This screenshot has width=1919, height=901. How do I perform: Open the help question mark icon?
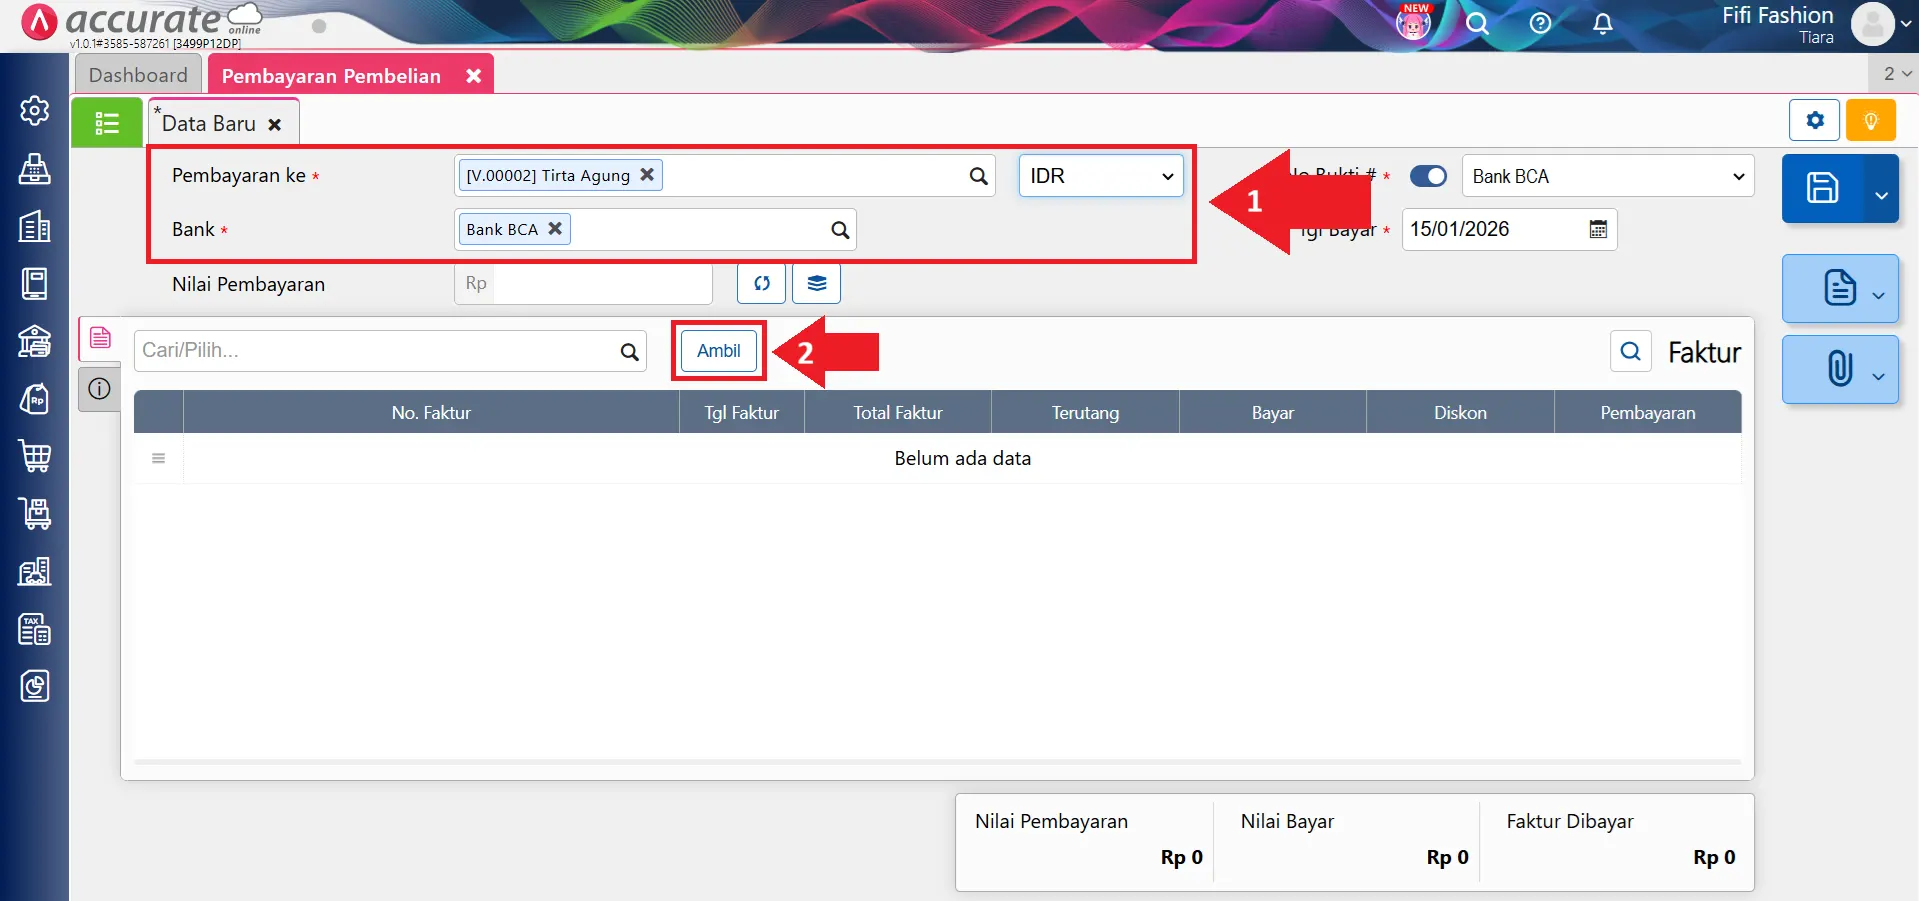(1540, 24)
